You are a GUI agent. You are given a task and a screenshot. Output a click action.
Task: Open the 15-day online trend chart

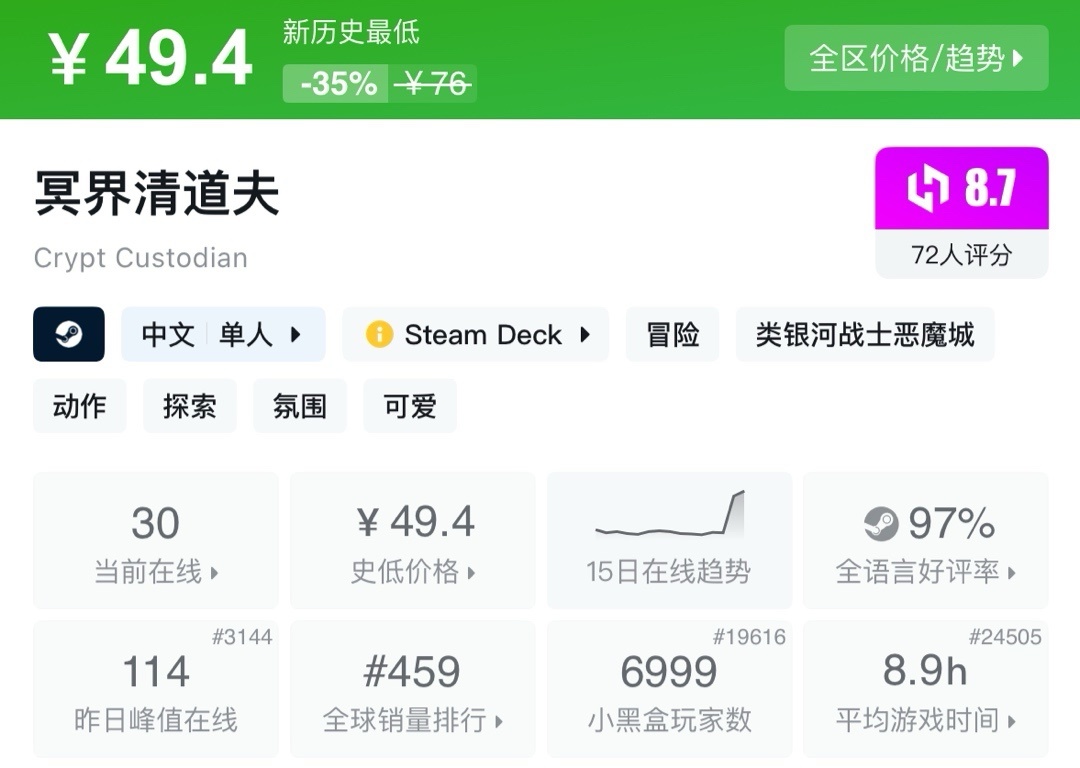click(668, 540)
